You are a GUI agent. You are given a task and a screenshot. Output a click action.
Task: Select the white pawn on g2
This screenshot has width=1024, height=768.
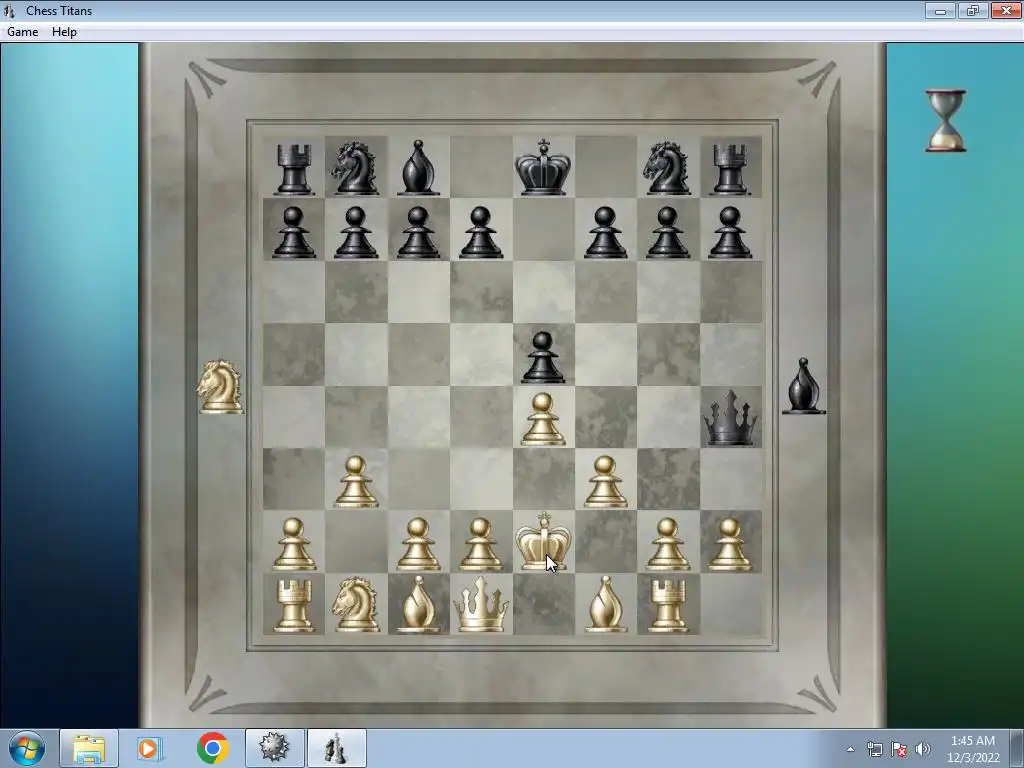click(667, 545)
